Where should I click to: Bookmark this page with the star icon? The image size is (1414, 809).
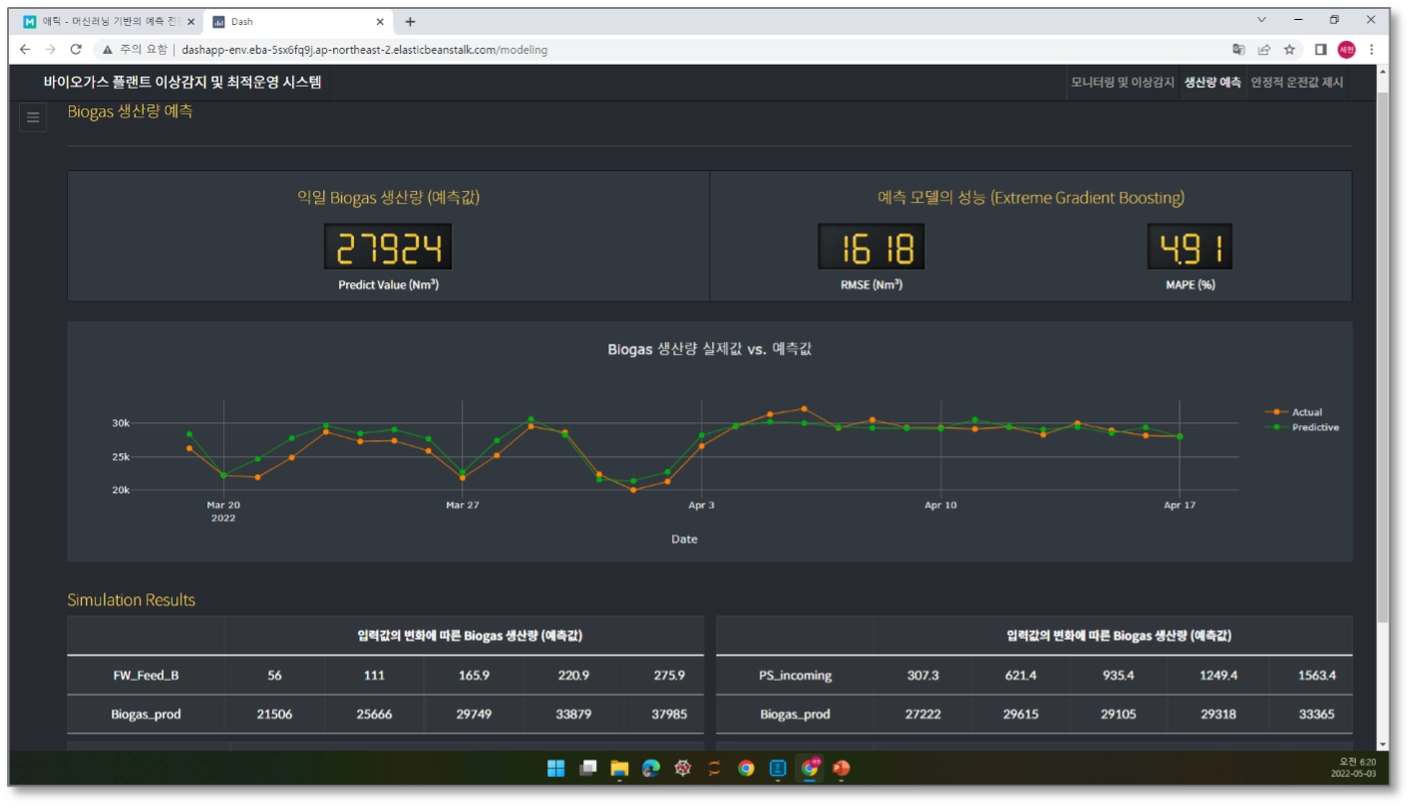(1290, 49)
